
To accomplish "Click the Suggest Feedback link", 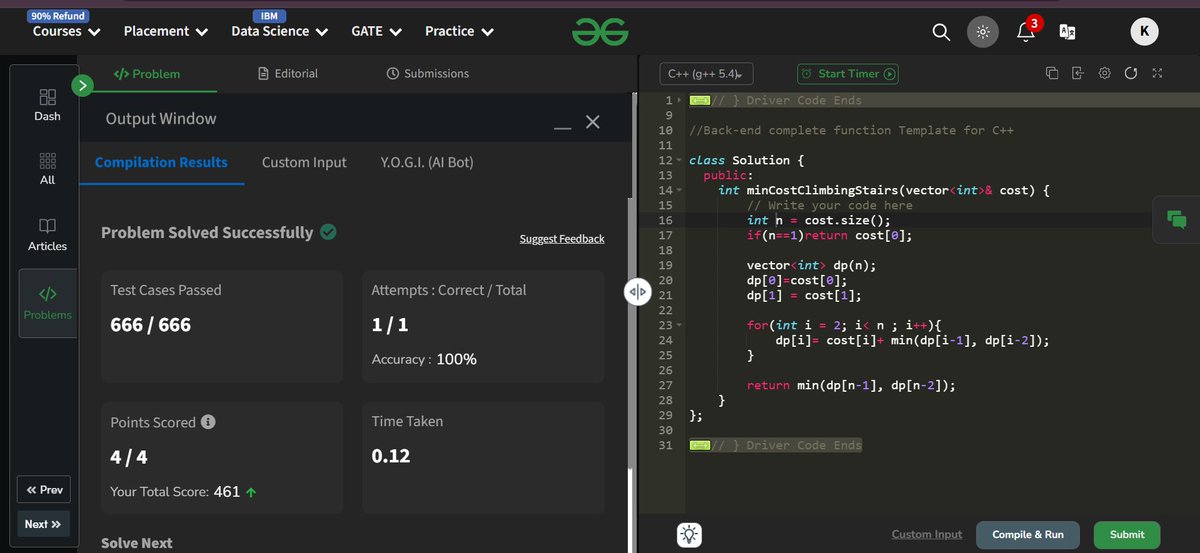I will [x=562, y=239].
